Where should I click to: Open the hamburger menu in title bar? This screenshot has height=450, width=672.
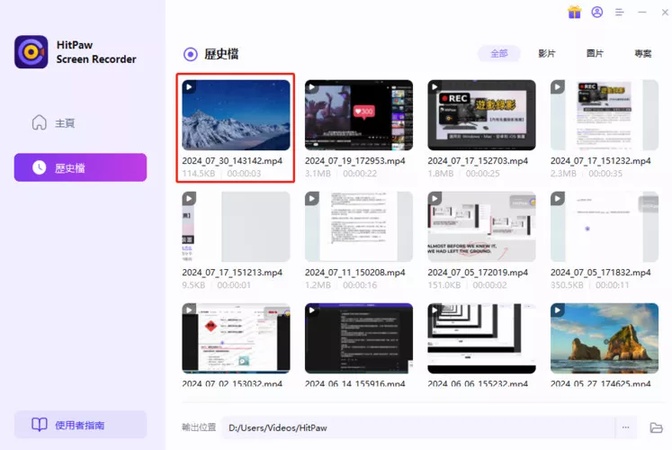pos(620,12)
